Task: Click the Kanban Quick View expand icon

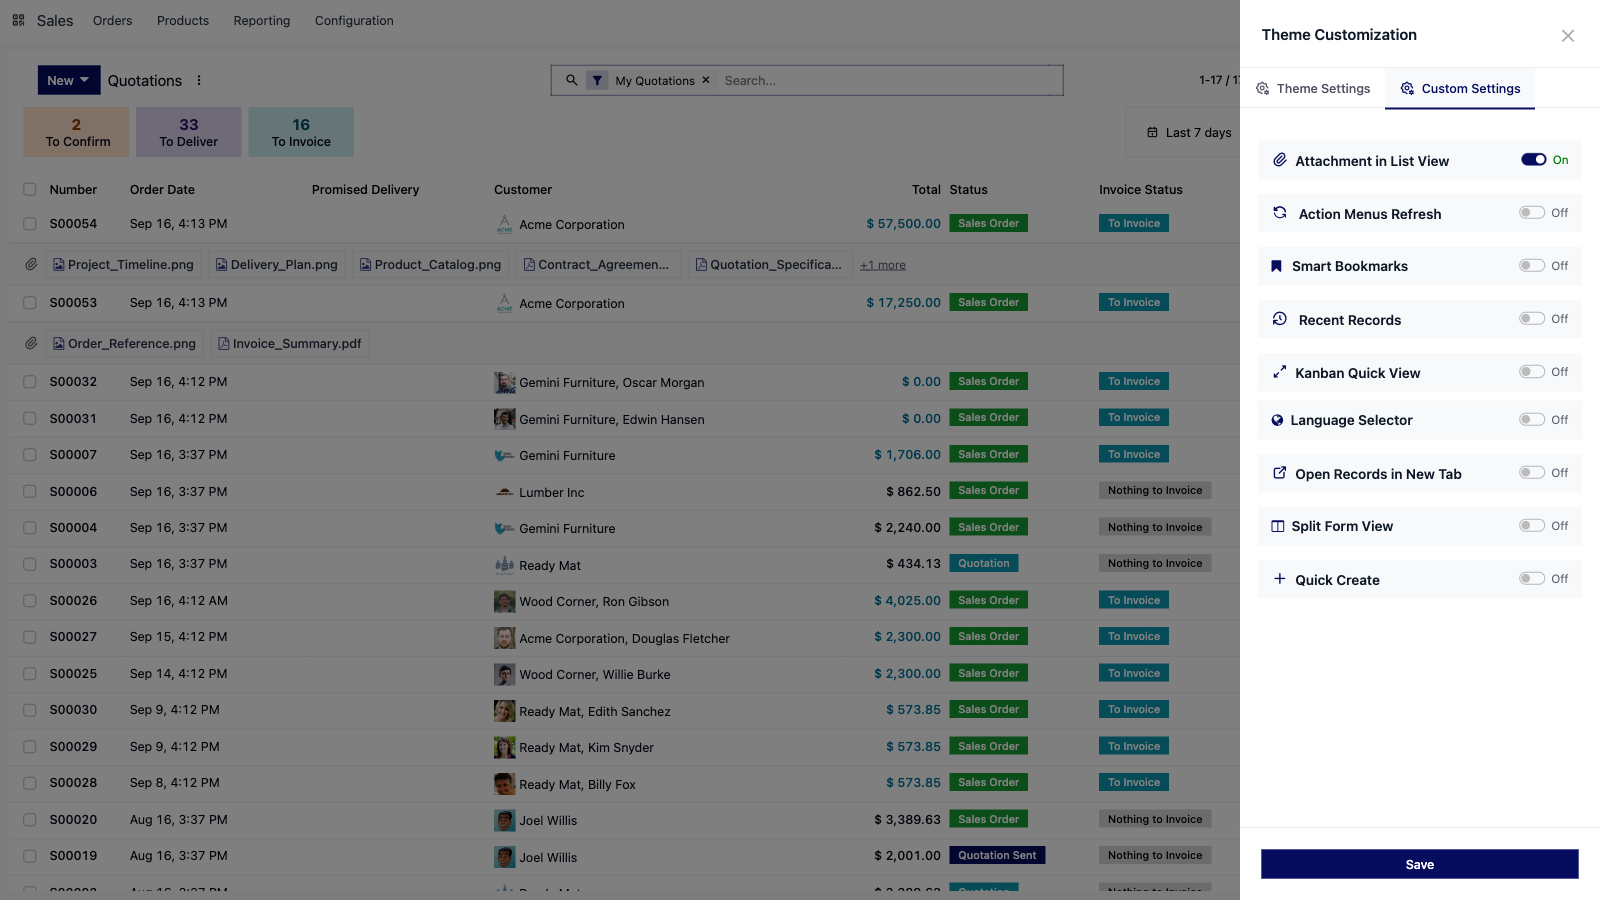Action: pos(1279,372)
